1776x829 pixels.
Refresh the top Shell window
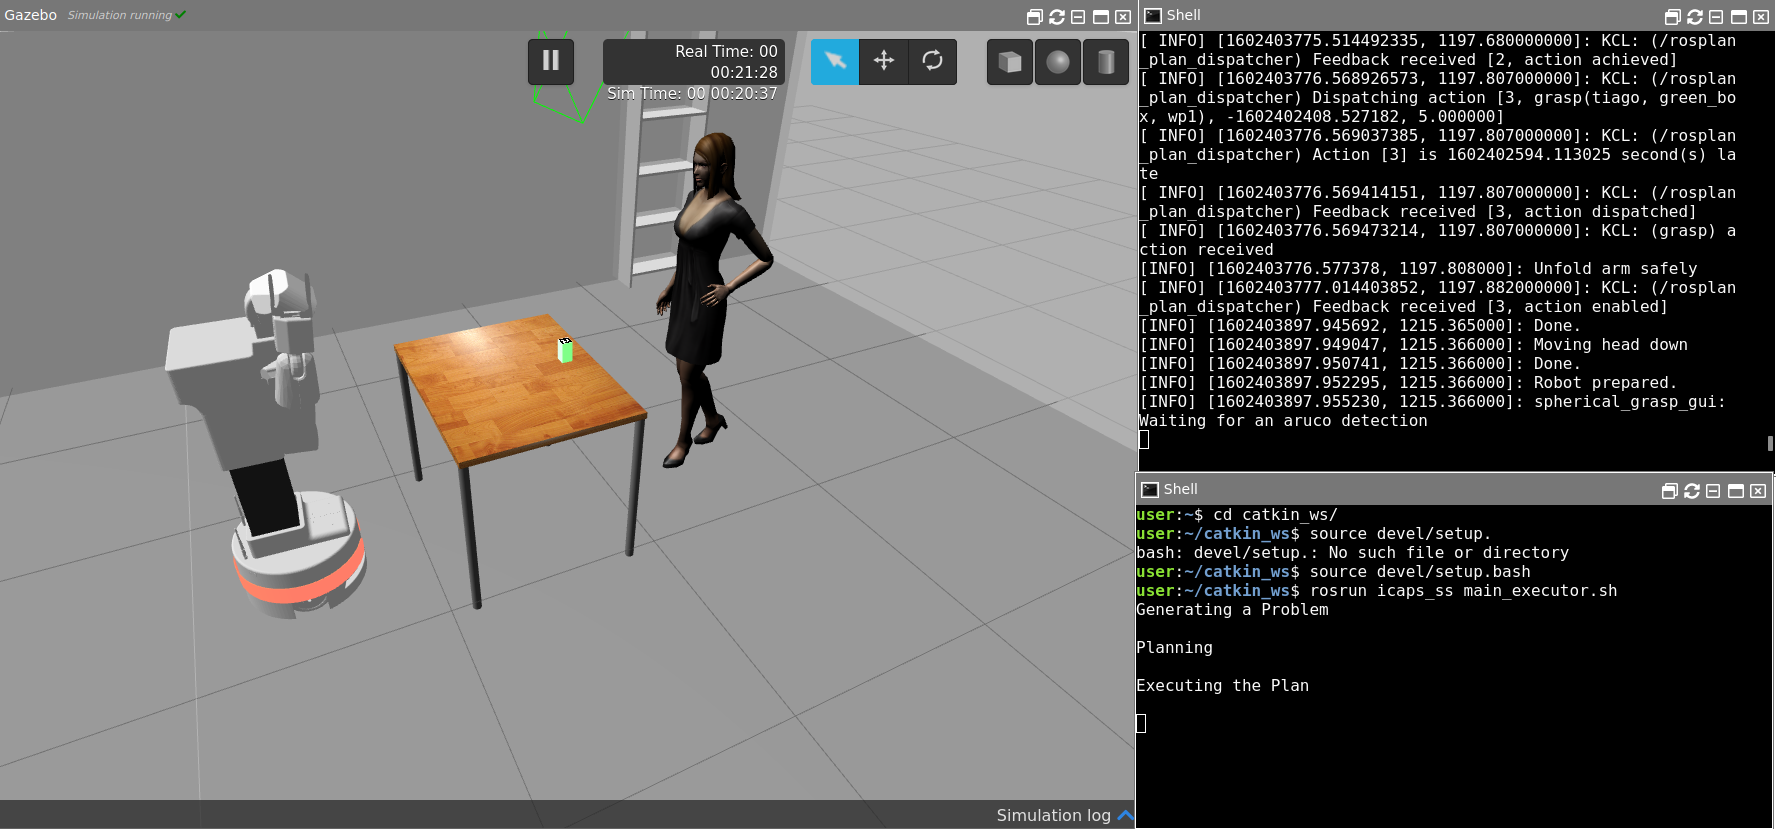click(x=1695, y=17)
